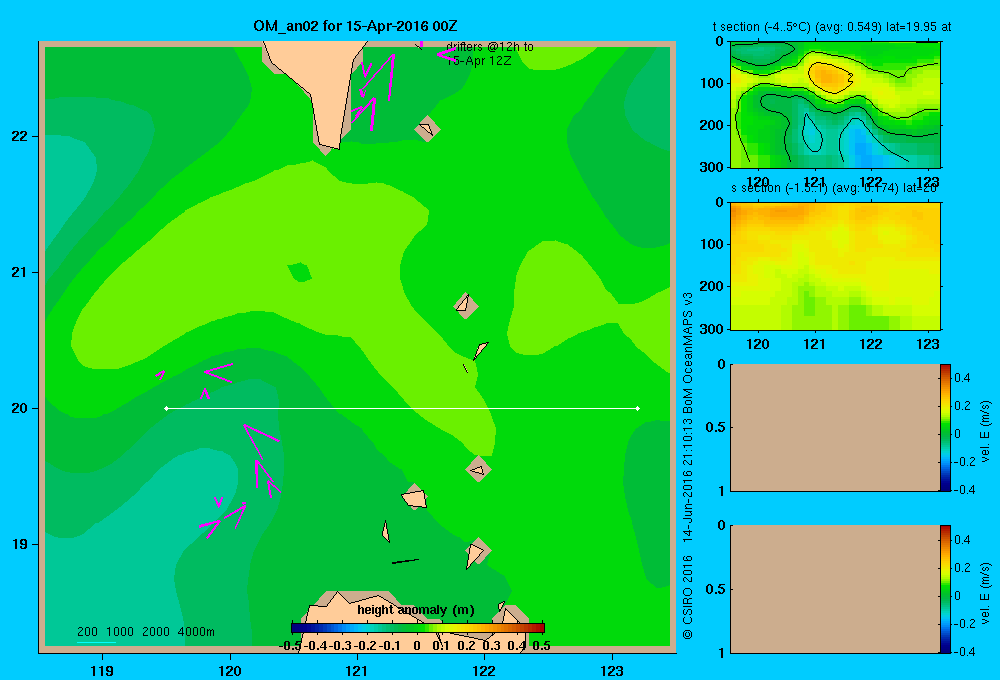Click the "height anomaly (m)" label
1000x680 pixels.
pyautogui.click(x=416, y=610)
